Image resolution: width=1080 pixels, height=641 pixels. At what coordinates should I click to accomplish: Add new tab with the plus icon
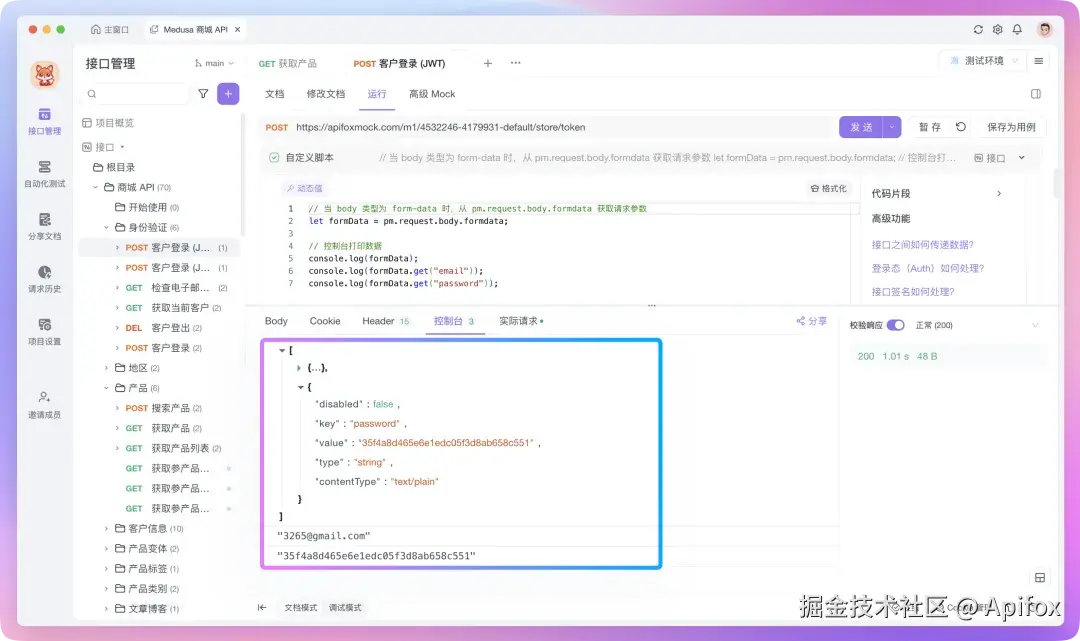[x=488, y=63]
